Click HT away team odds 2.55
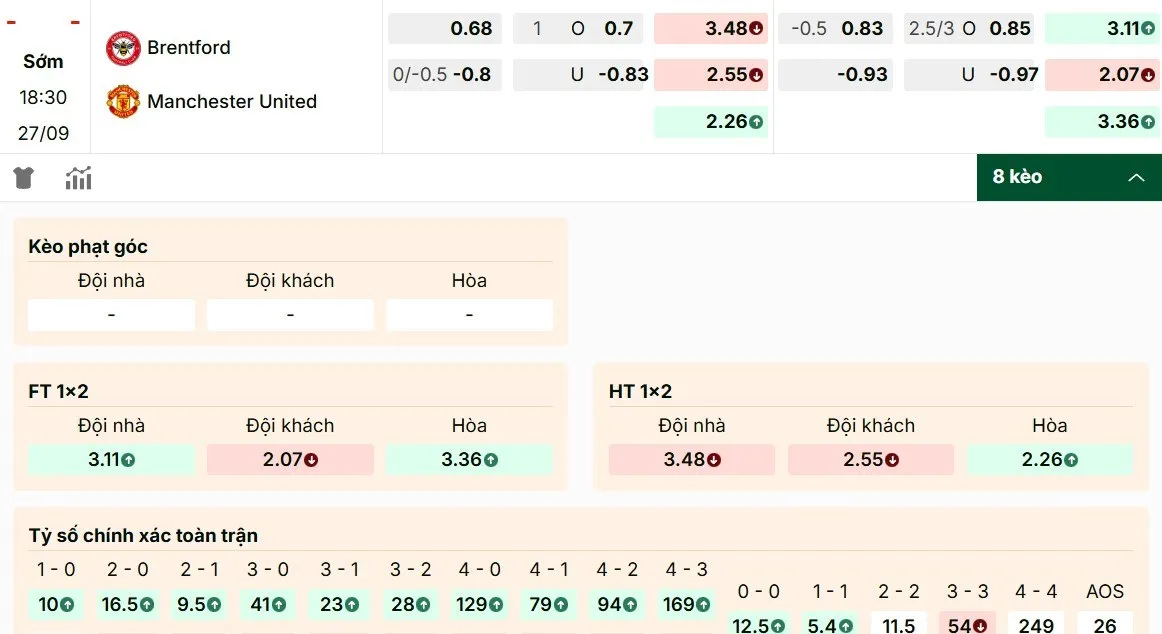 (870, 459)
